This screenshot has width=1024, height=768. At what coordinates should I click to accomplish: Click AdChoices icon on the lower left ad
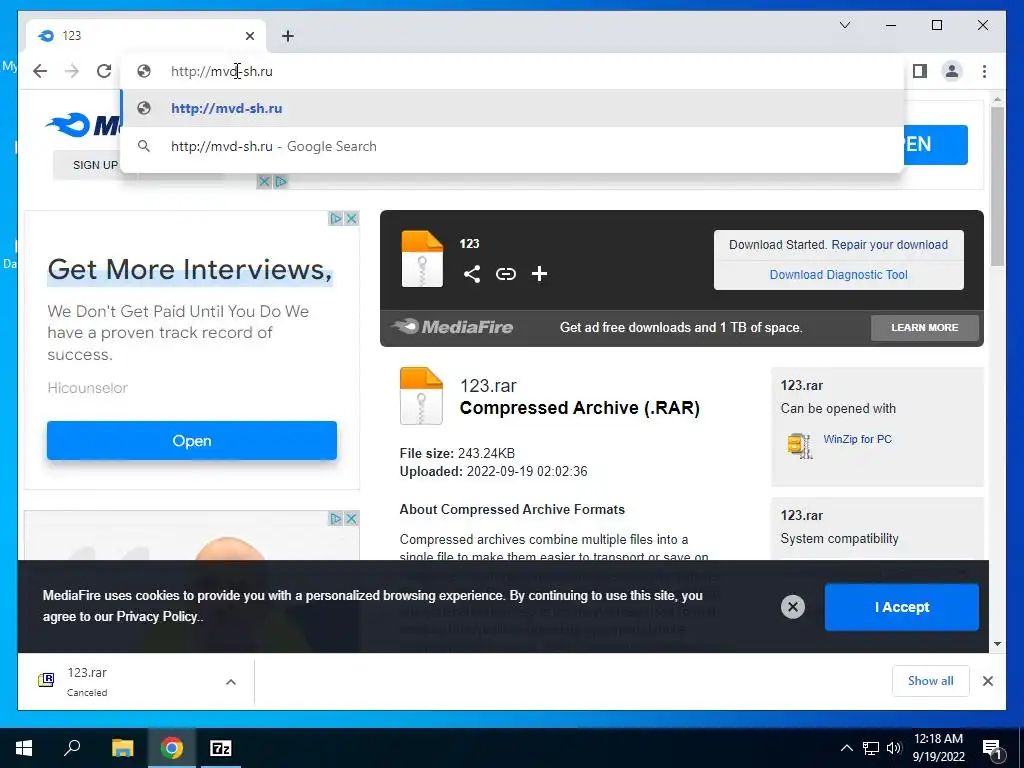(336, 519)
